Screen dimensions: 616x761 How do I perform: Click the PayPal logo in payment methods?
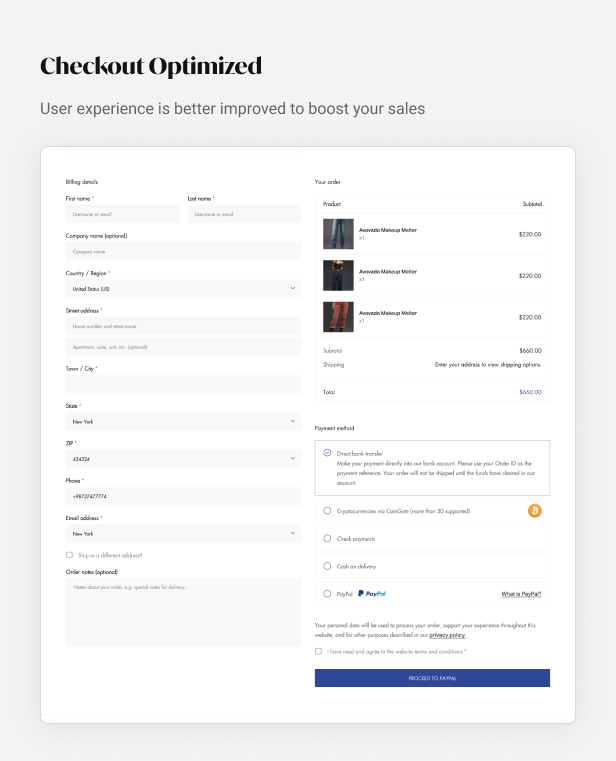[x=372, y=594]
